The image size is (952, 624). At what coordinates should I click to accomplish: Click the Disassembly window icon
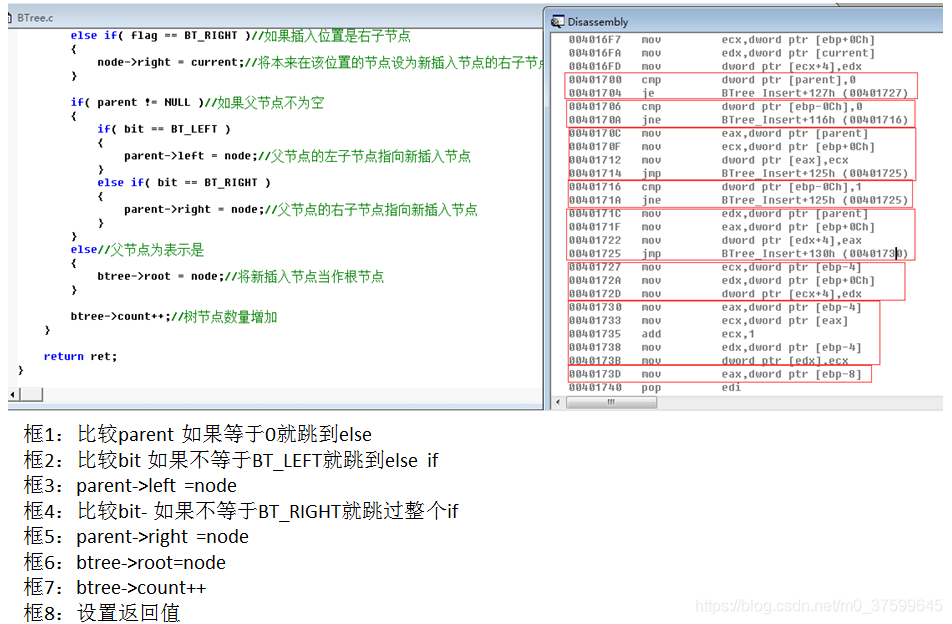(x=557, y=22)
